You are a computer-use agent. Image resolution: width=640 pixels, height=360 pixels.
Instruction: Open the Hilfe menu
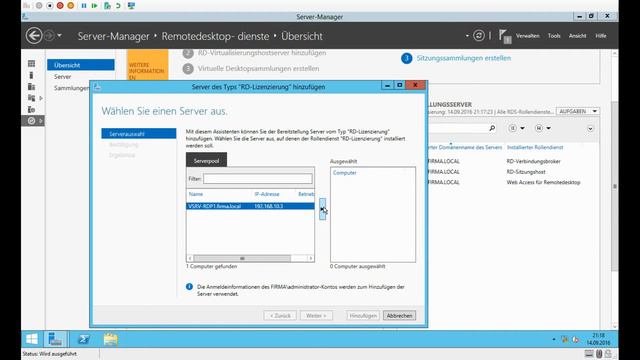point(600,36)
